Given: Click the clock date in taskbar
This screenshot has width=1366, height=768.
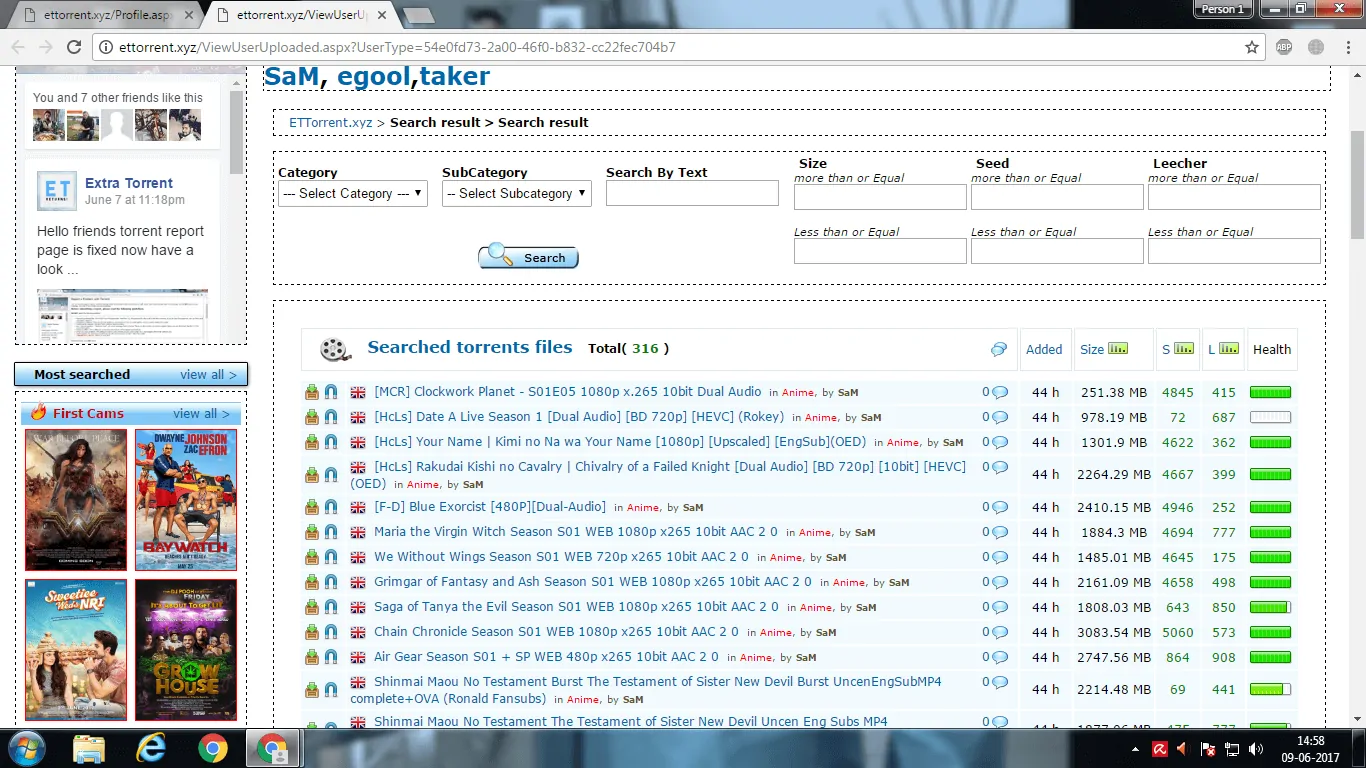Looking at the screenshot, I should point(1309,749).
